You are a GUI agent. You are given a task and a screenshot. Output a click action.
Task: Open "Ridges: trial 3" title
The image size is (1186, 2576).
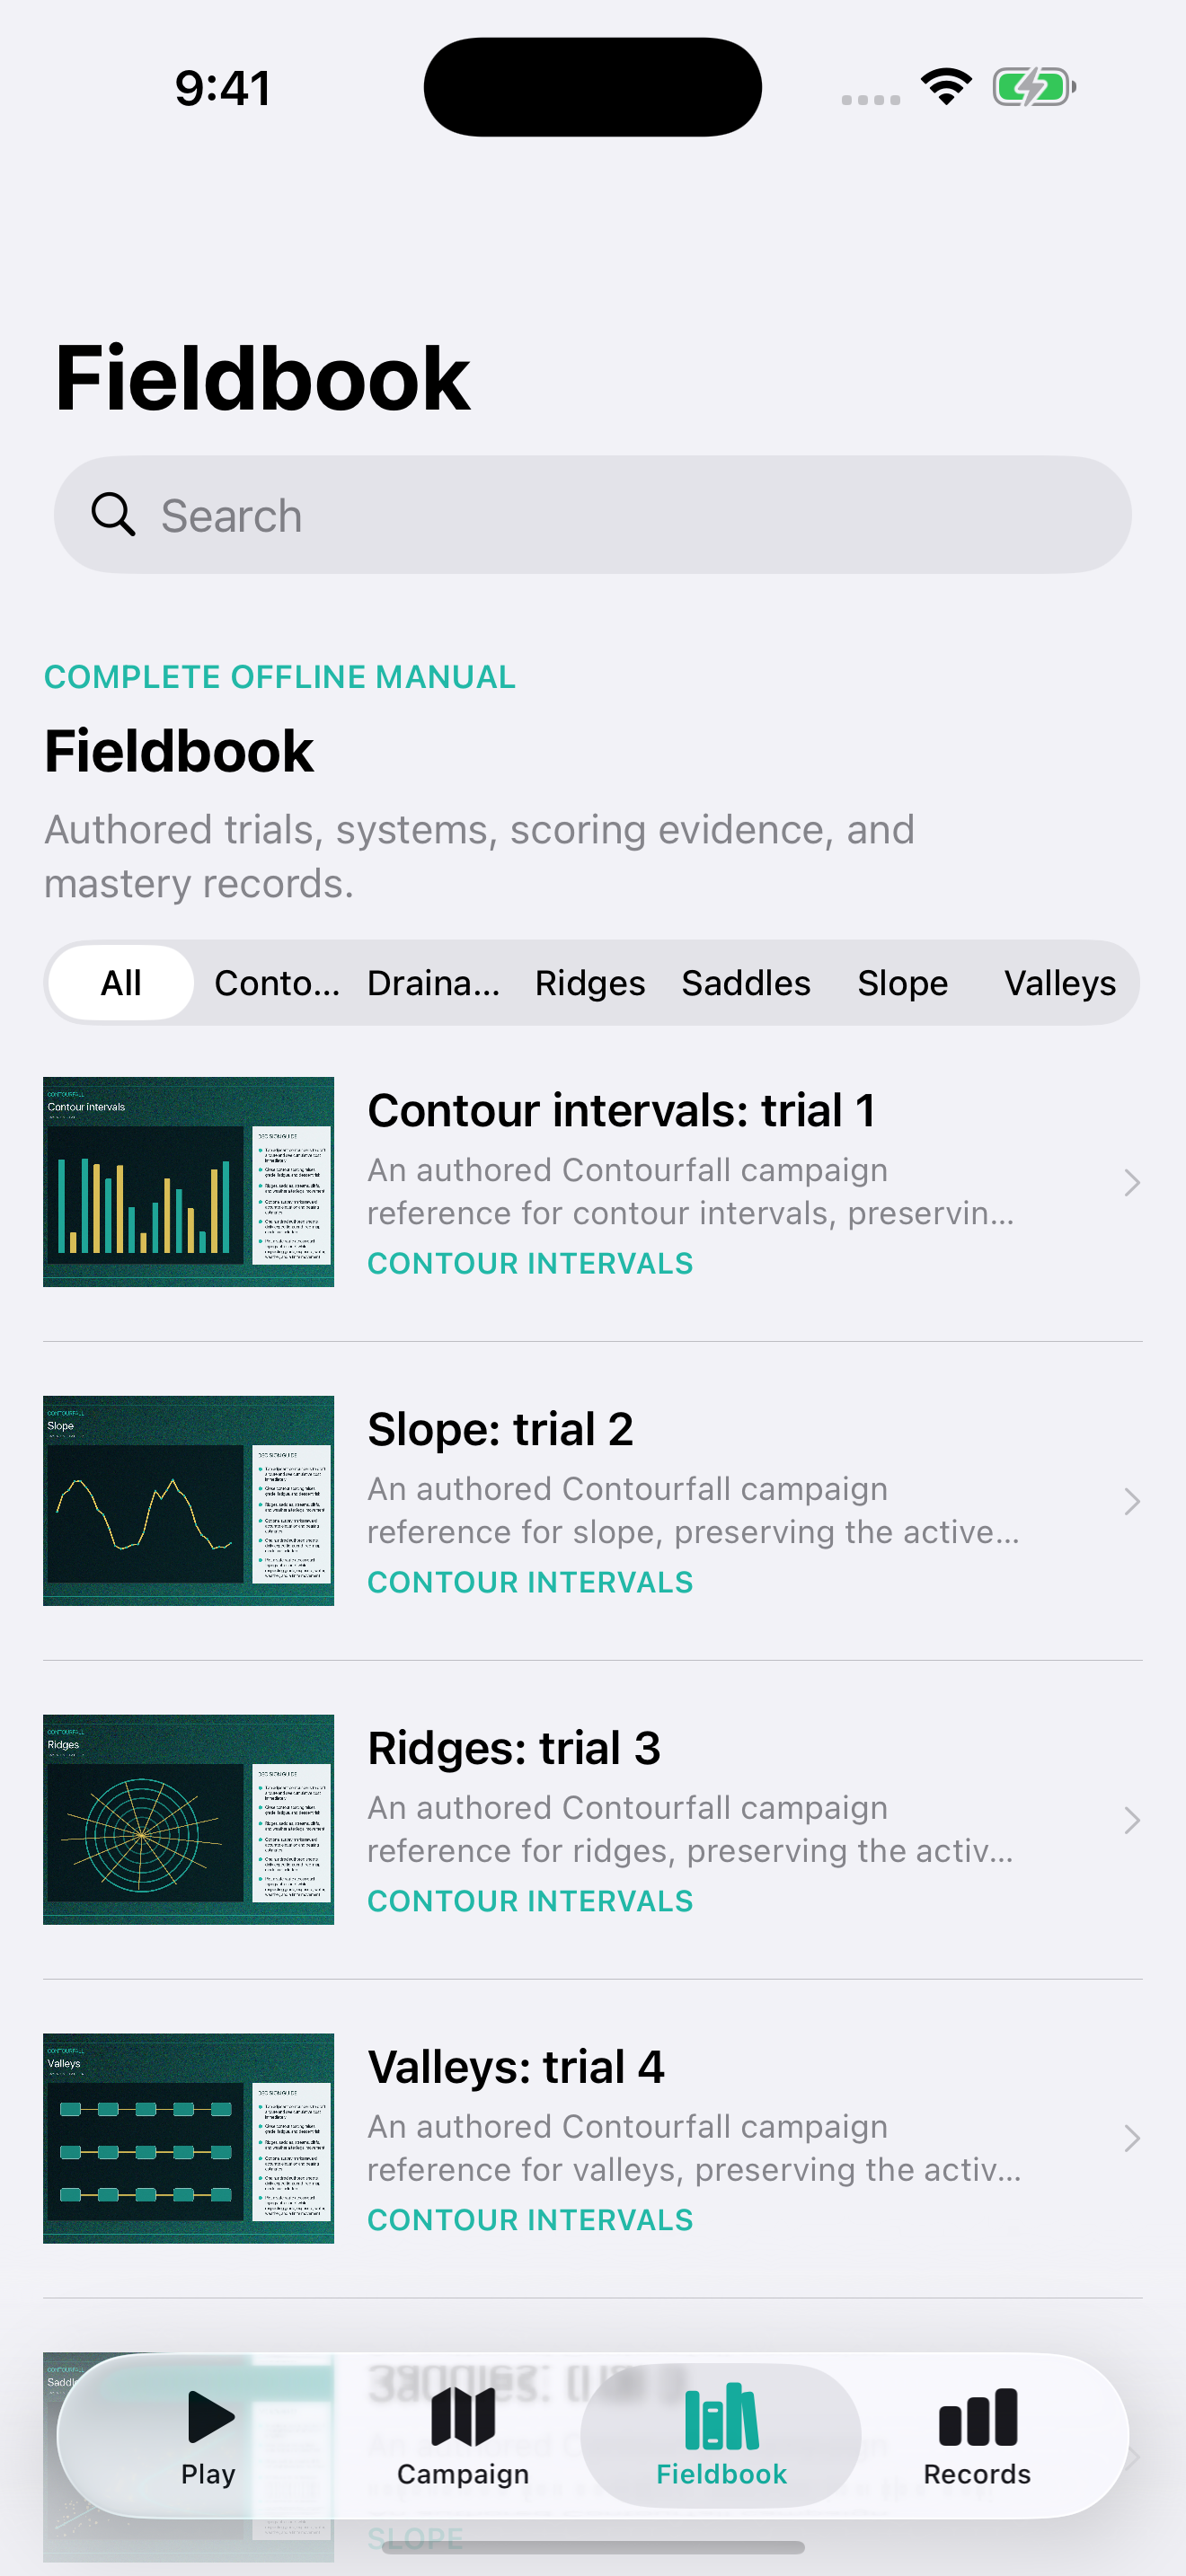[x=514, y=1749]
